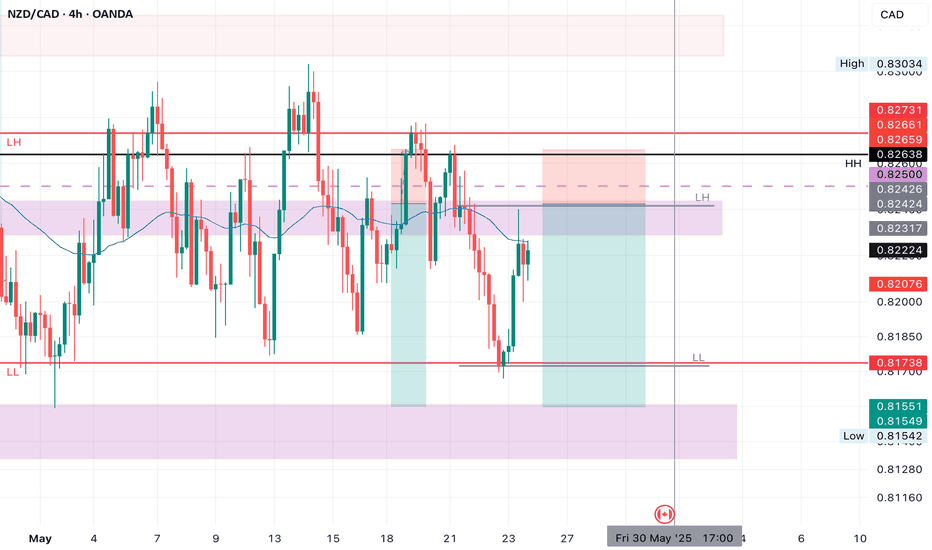The image size is (932, 550).
Task: Click the red 0.82731 price tag
Action: pyautogui.click(x=898, y=110)
